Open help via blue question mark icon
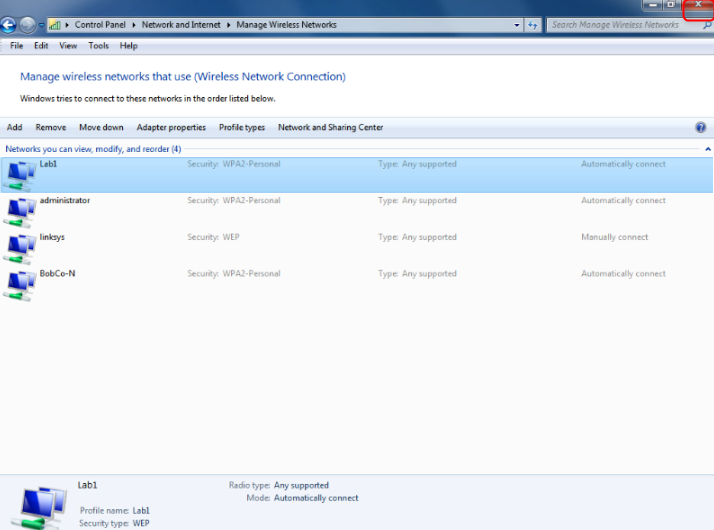 (700, 127)
